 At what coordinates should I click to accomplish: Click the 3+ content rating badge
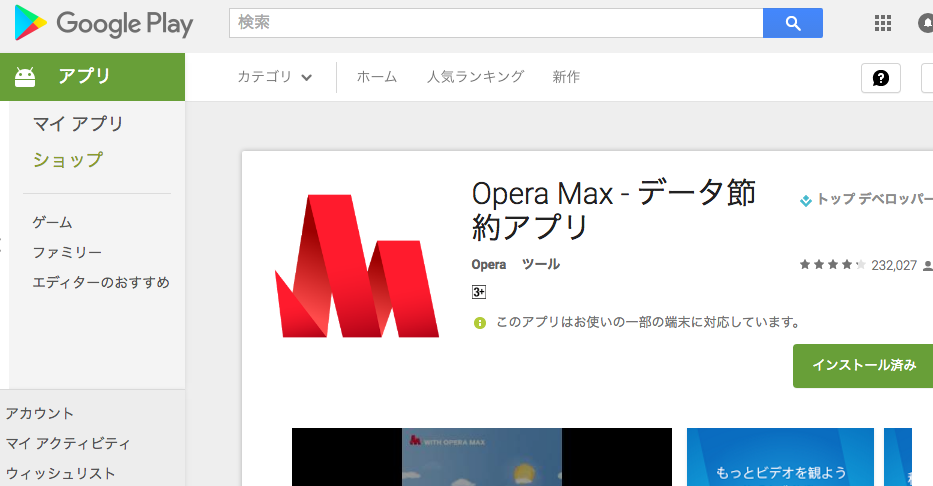pos(479,292)
